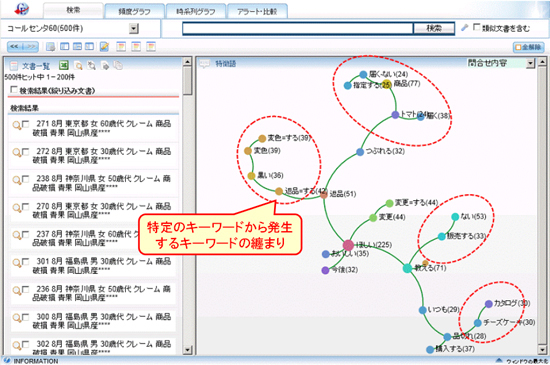550x365 pixels.
Task: Open the 時系列グラフ tab
Action: coord(196,11)
